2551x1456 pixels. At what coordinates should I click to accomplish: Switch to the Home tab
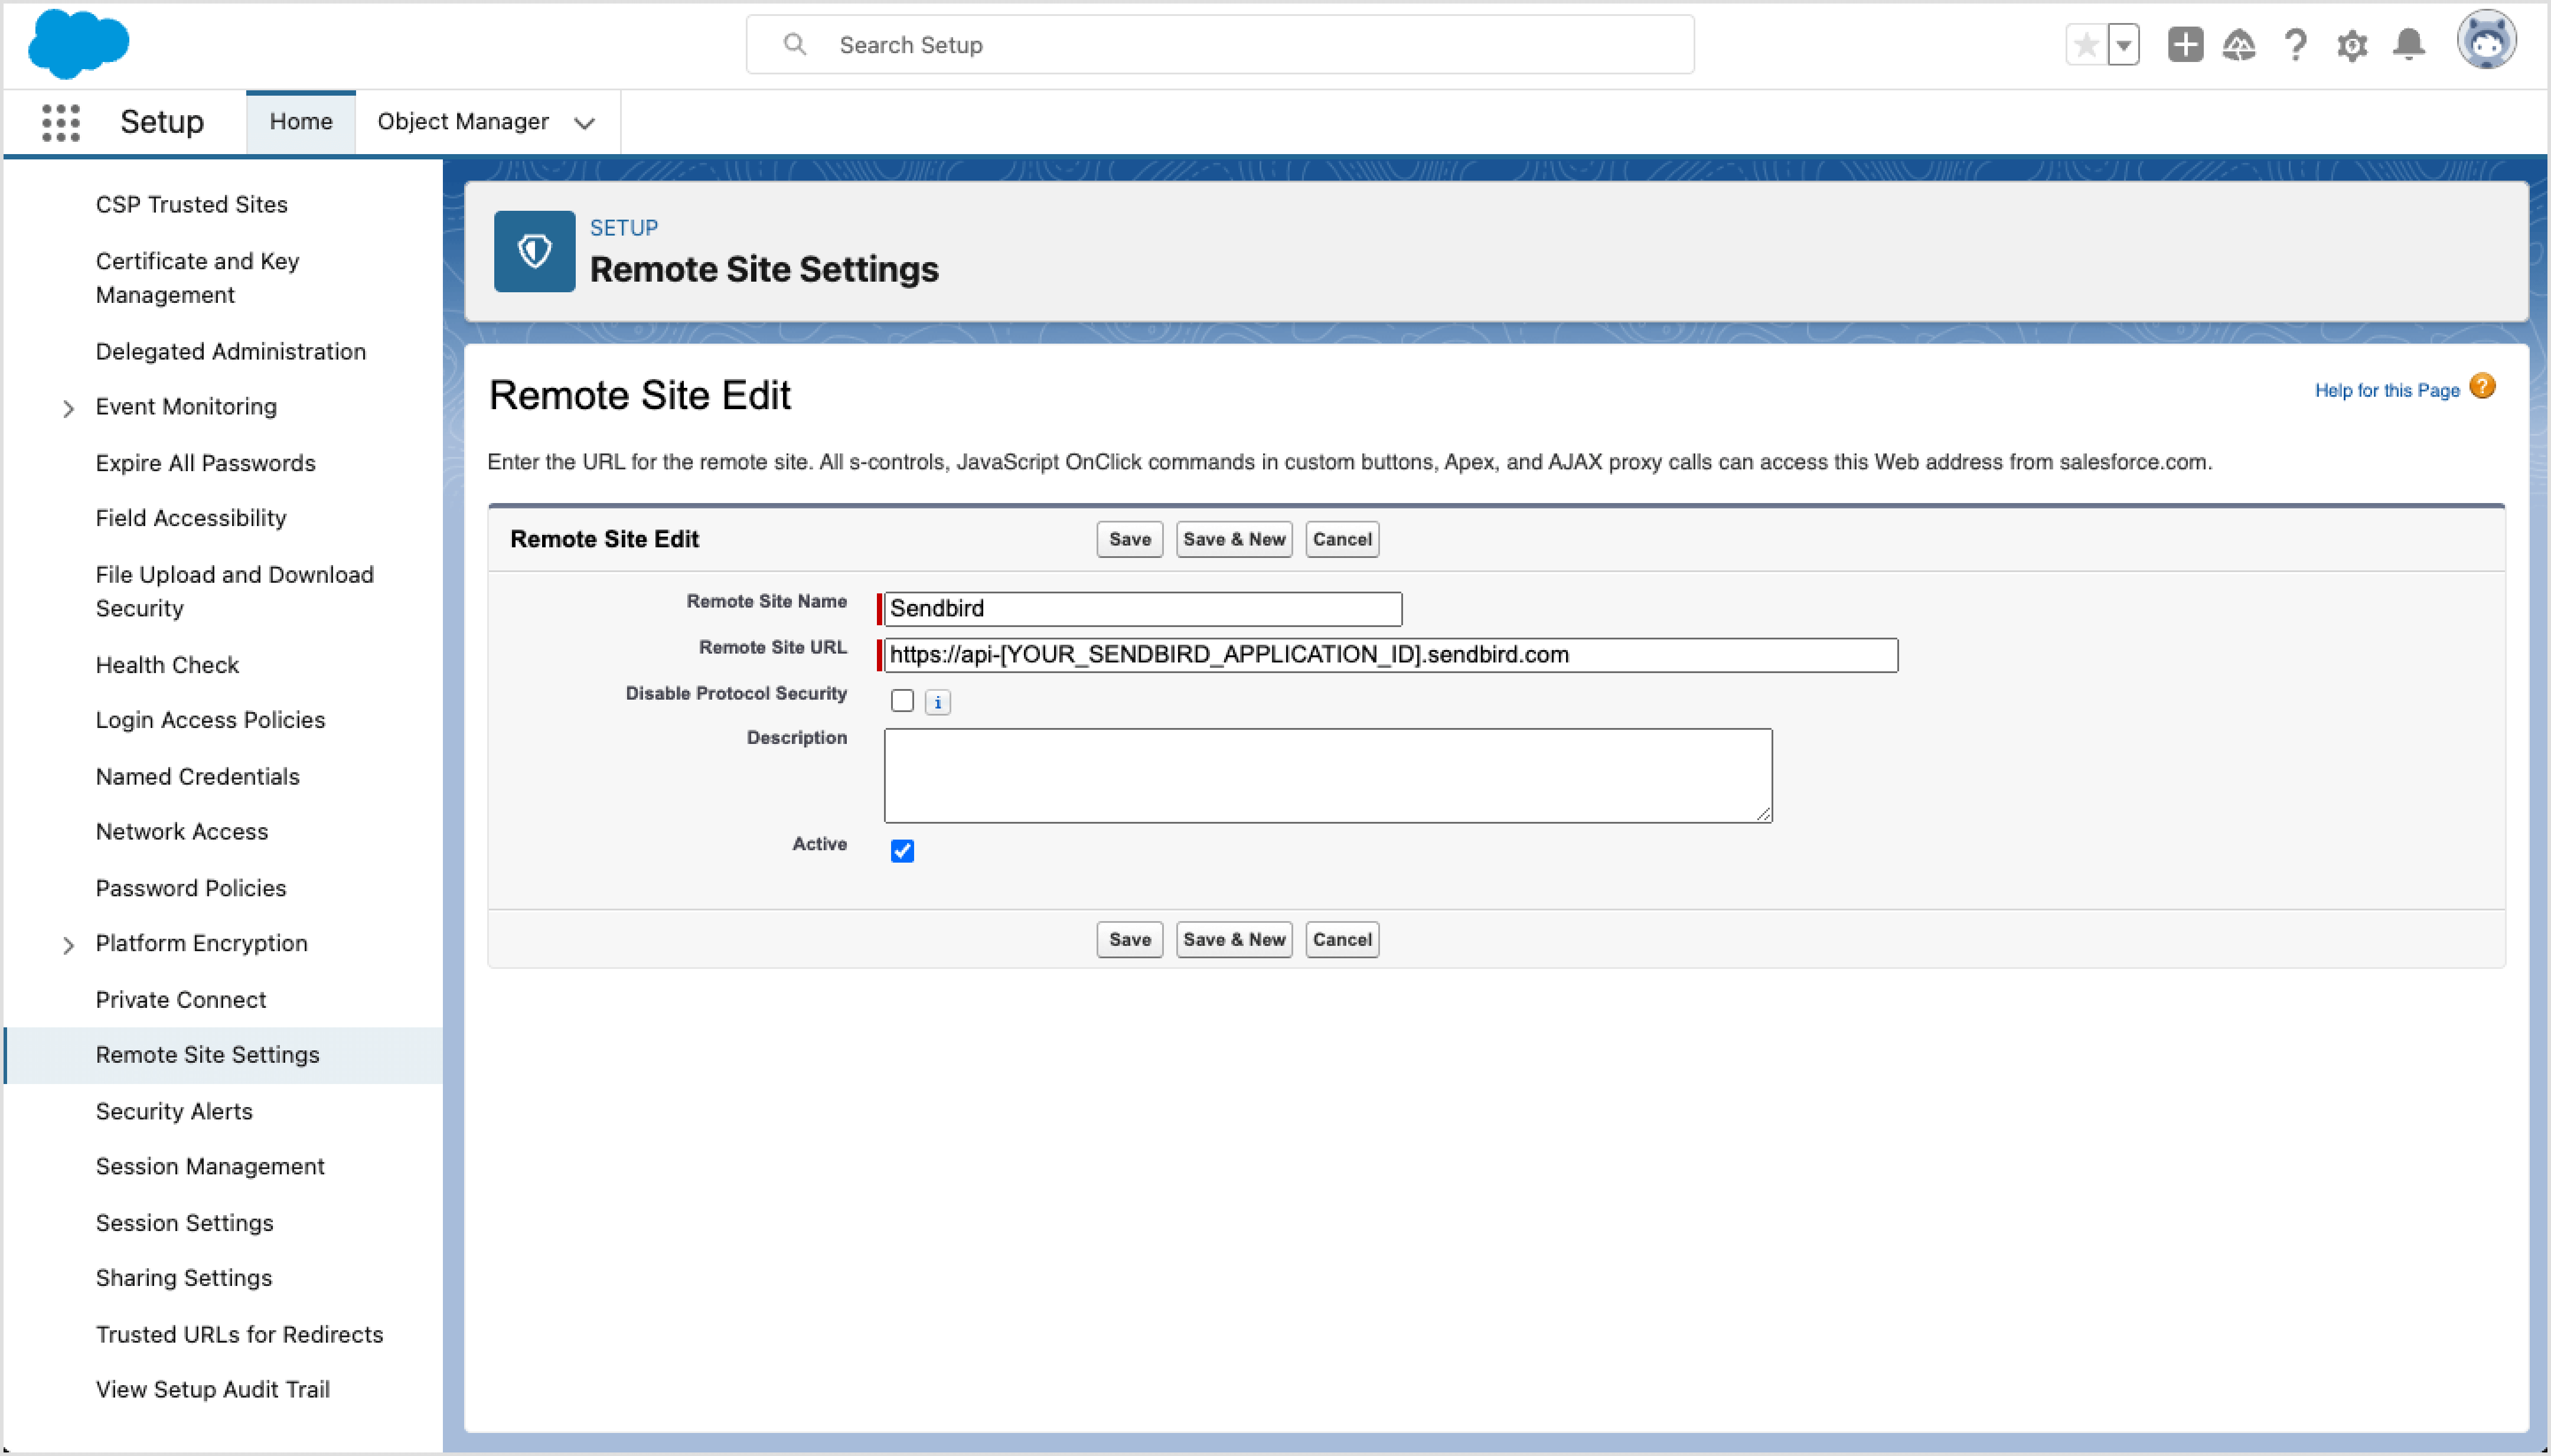[300, 121]
